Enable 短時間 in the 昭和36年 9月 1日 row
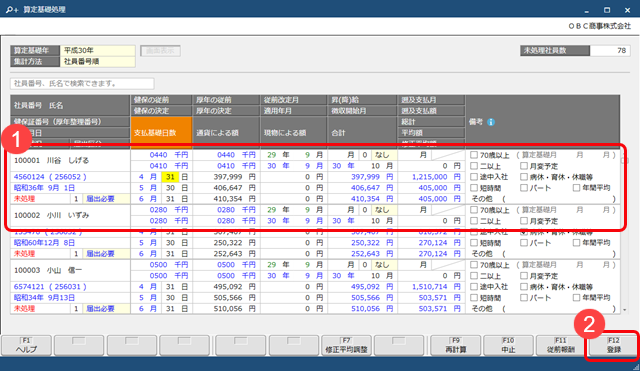The height and width of the screenshot is (372, 640). tap(474, 188)
